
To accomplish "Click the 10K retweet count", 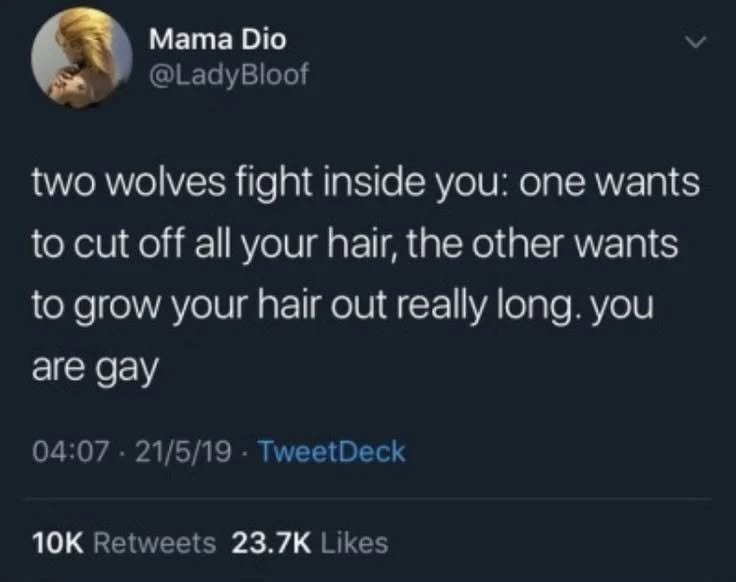I will click(x=58, y=543).
